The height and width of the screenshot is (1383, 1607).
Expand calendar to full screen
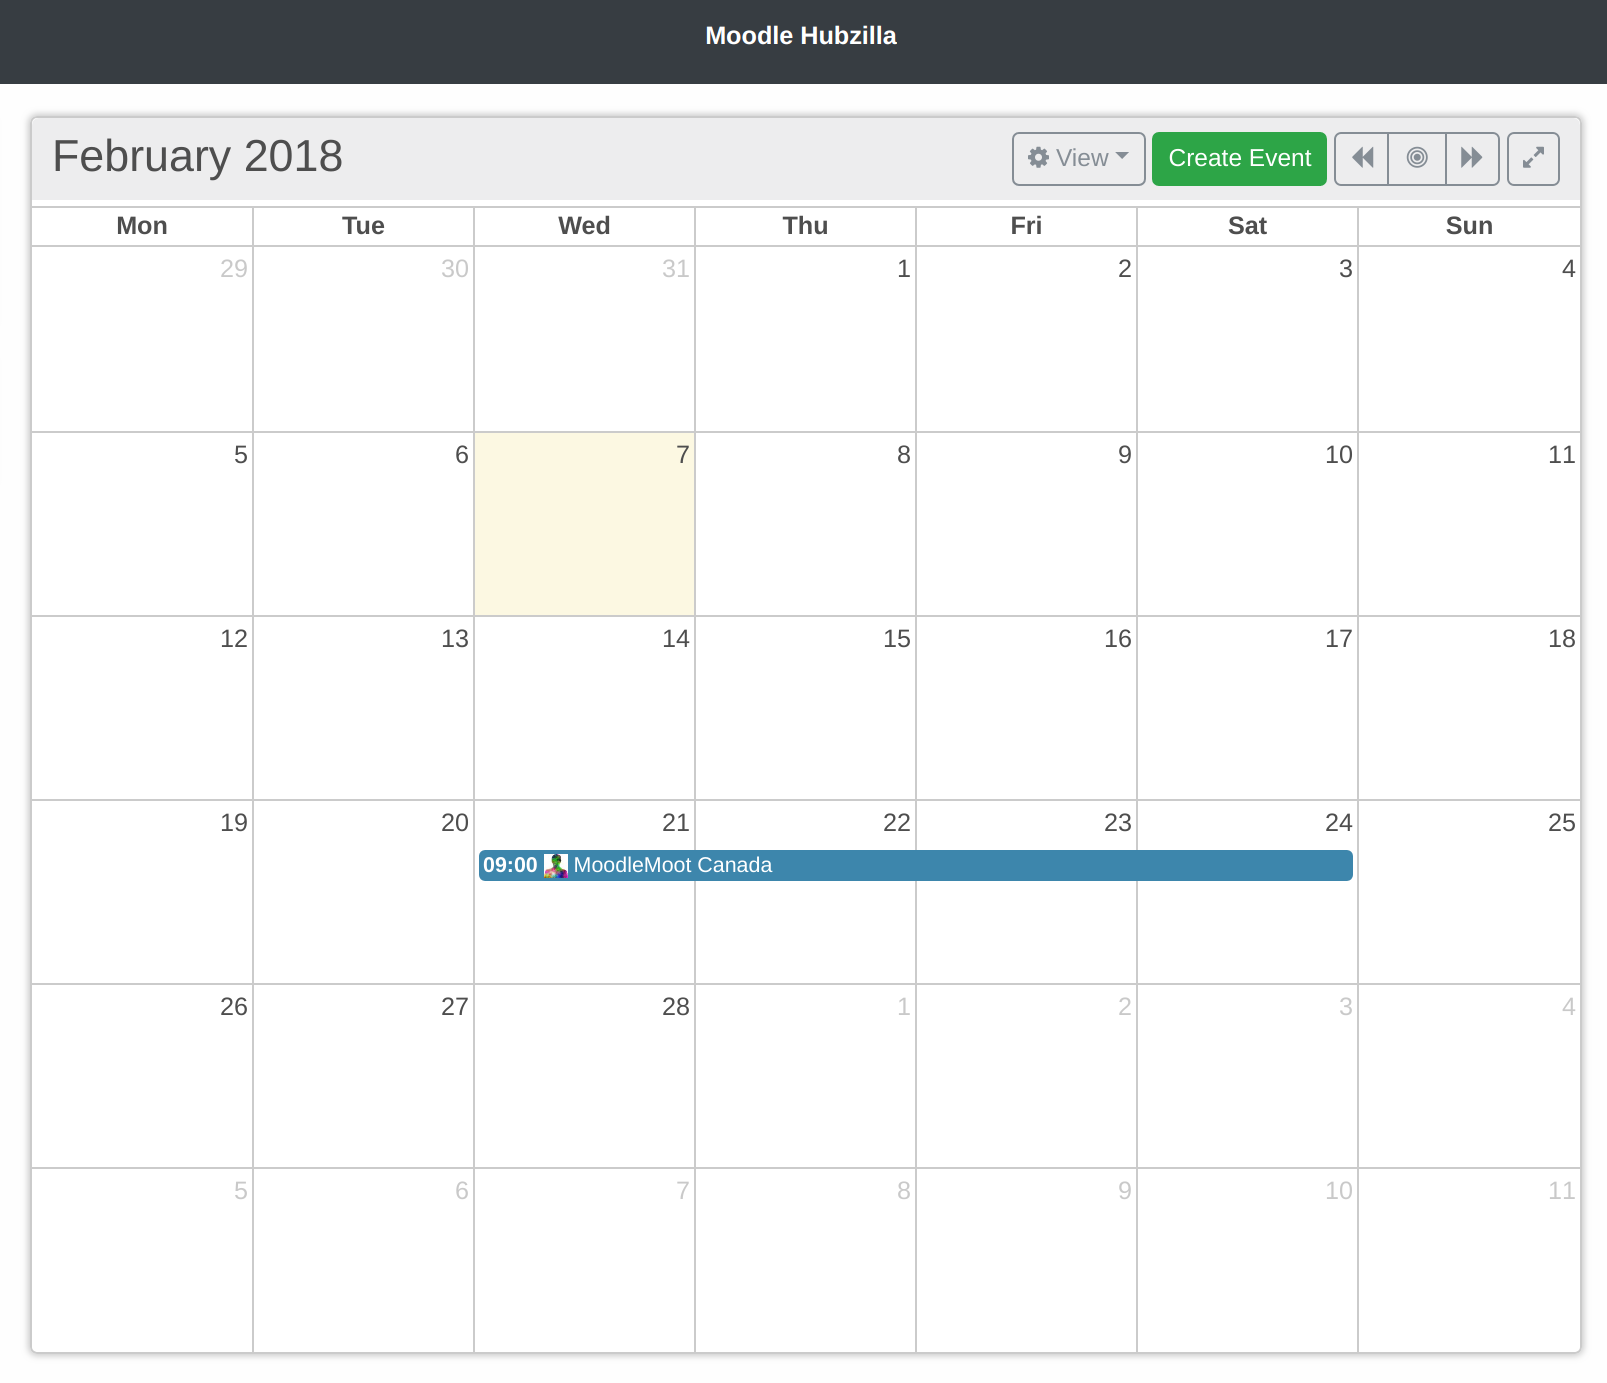pos(1533,158)
